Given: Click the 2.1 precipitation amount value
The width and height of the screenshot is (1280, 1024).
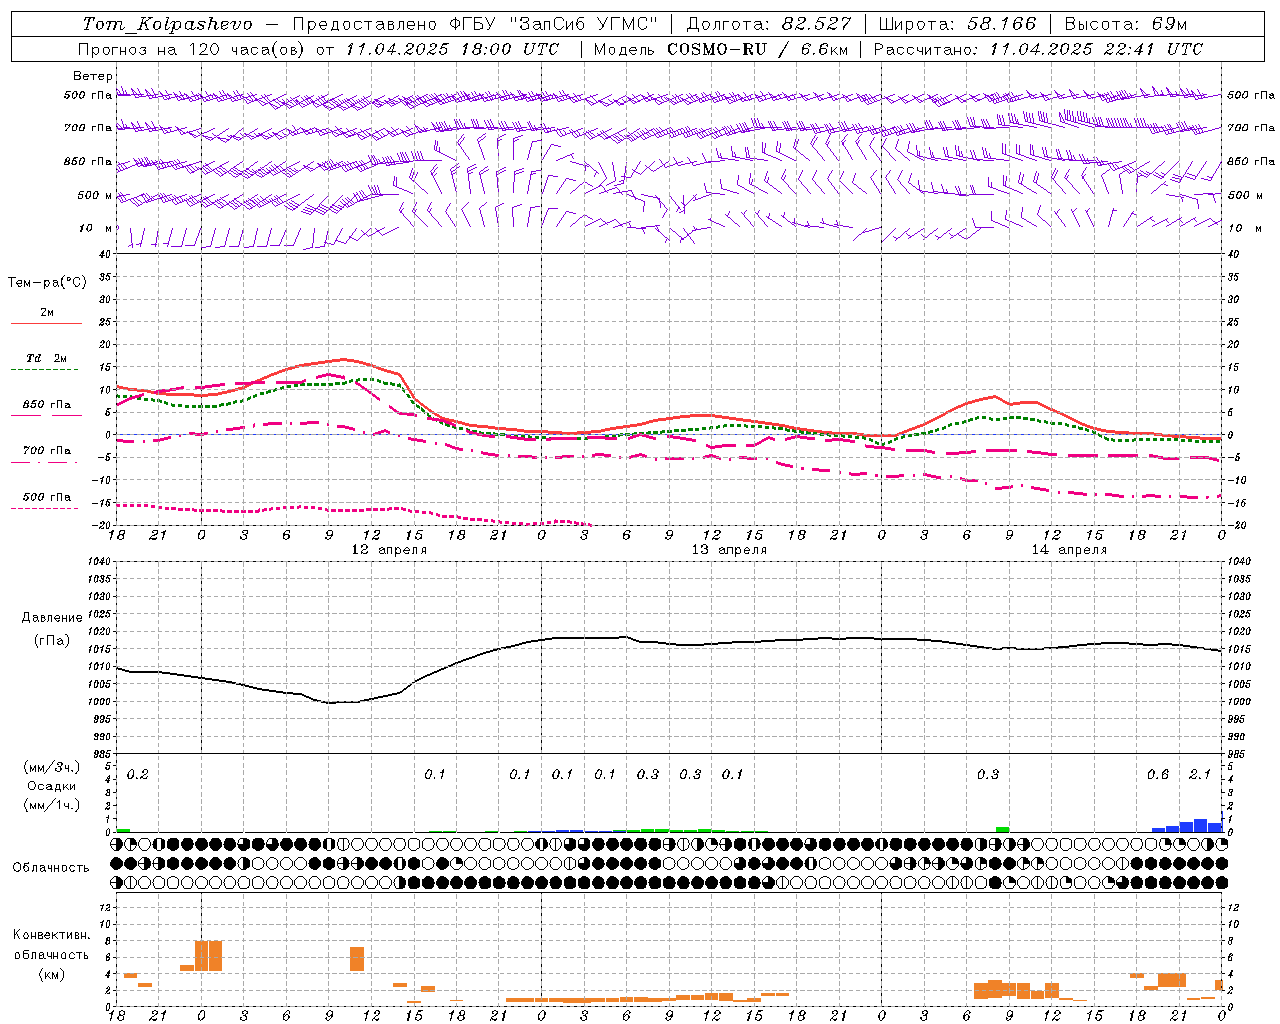Looking at the screenshot, I should click(x=1200, y=774).
